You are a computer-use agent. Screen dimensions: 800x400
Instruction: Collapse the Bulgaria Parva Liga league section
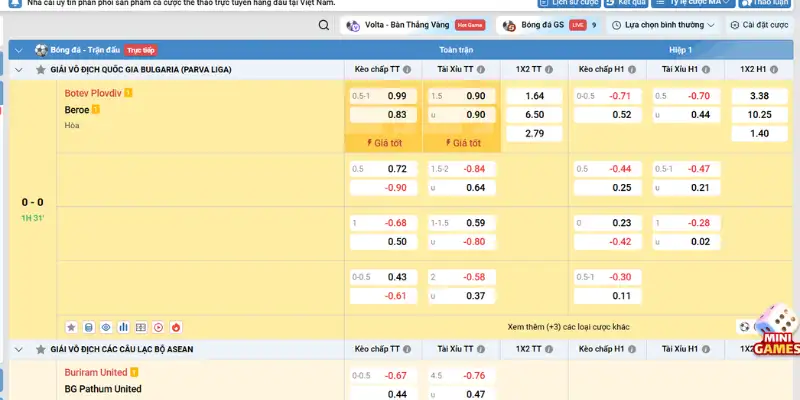pyautogui.click(x=19, y=70)
